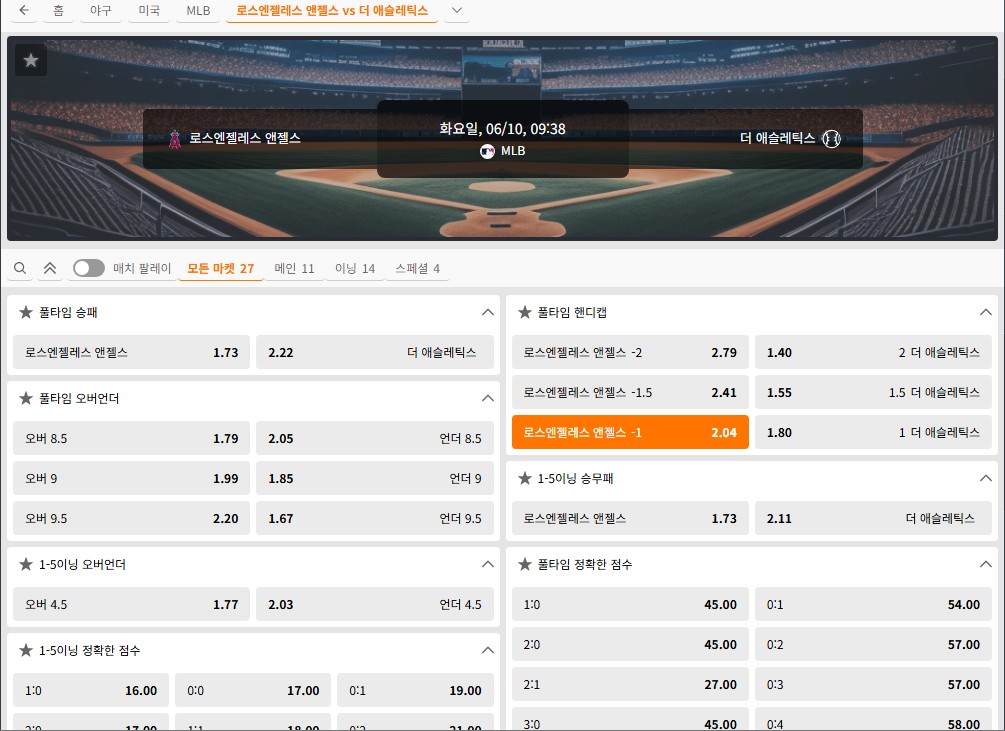Pick 오버 8.5 at 1.79
This screenshot has height=731, width=1005.
click(x=131, y=438)
